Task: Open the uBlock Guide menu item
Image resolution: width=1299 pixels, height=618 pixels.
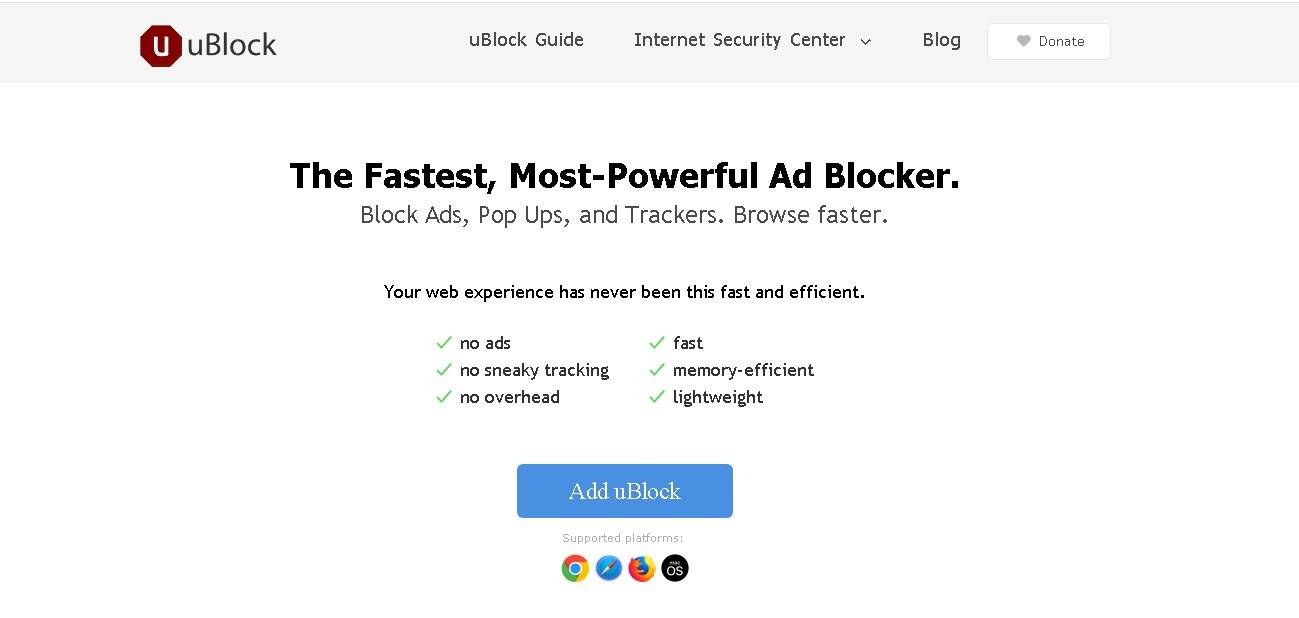Action: (x=526, y=40)
